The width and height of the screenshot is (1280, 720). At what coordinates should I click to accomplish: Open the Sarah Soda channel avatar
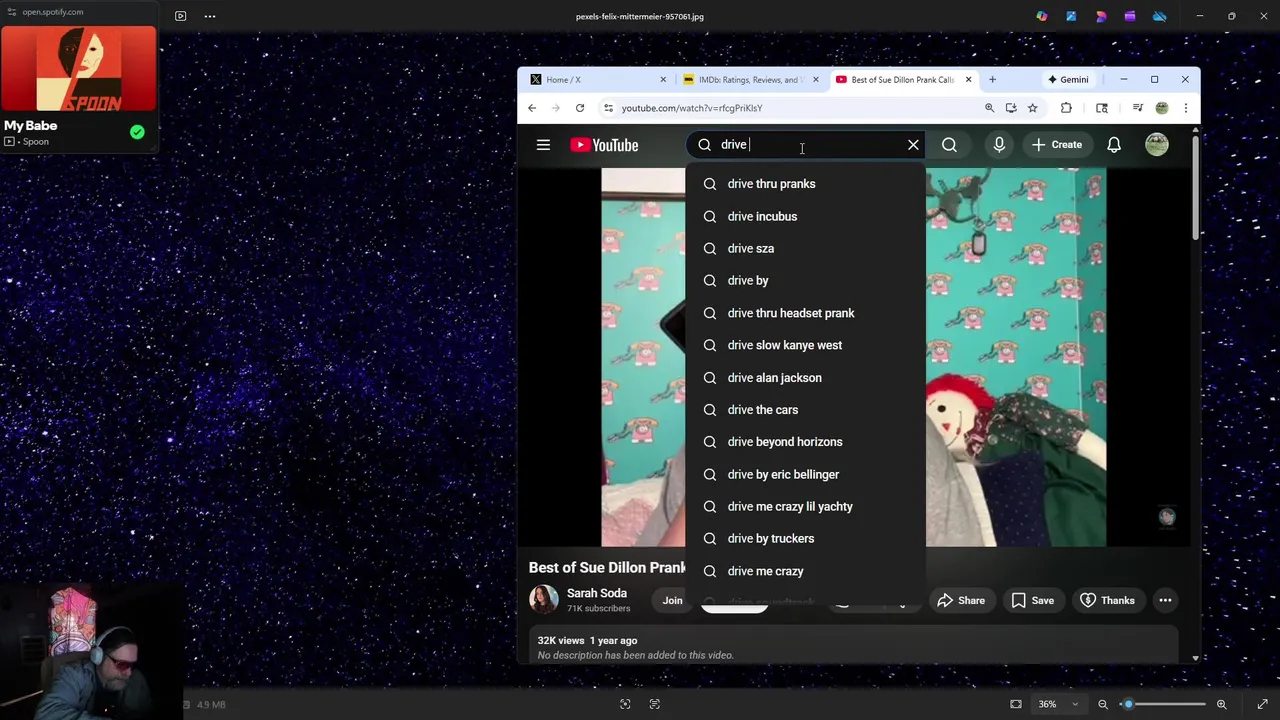click(544, 599)
